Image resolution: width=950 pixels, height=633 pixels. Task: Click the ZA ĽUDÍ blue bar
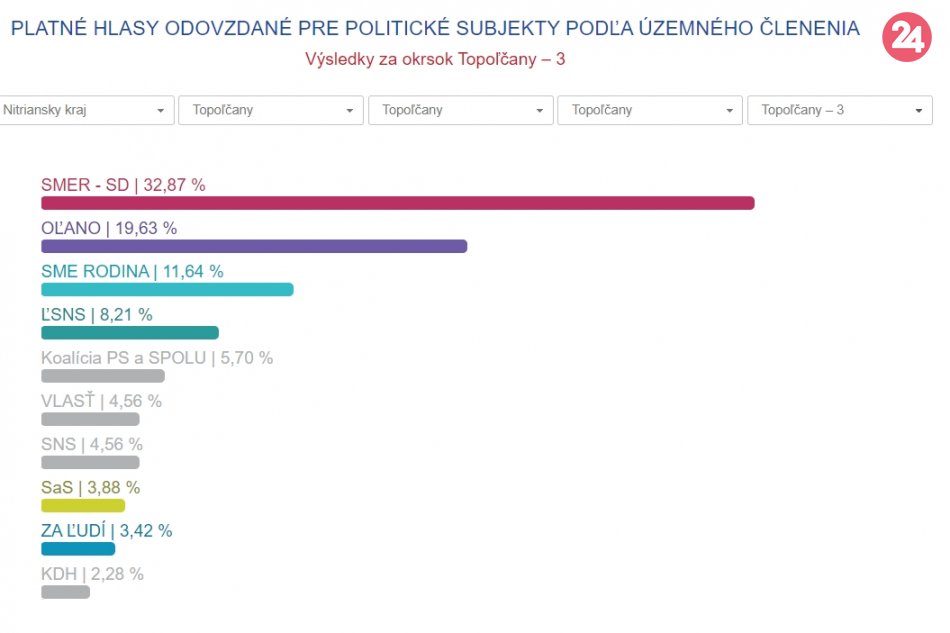coord(78,549)
